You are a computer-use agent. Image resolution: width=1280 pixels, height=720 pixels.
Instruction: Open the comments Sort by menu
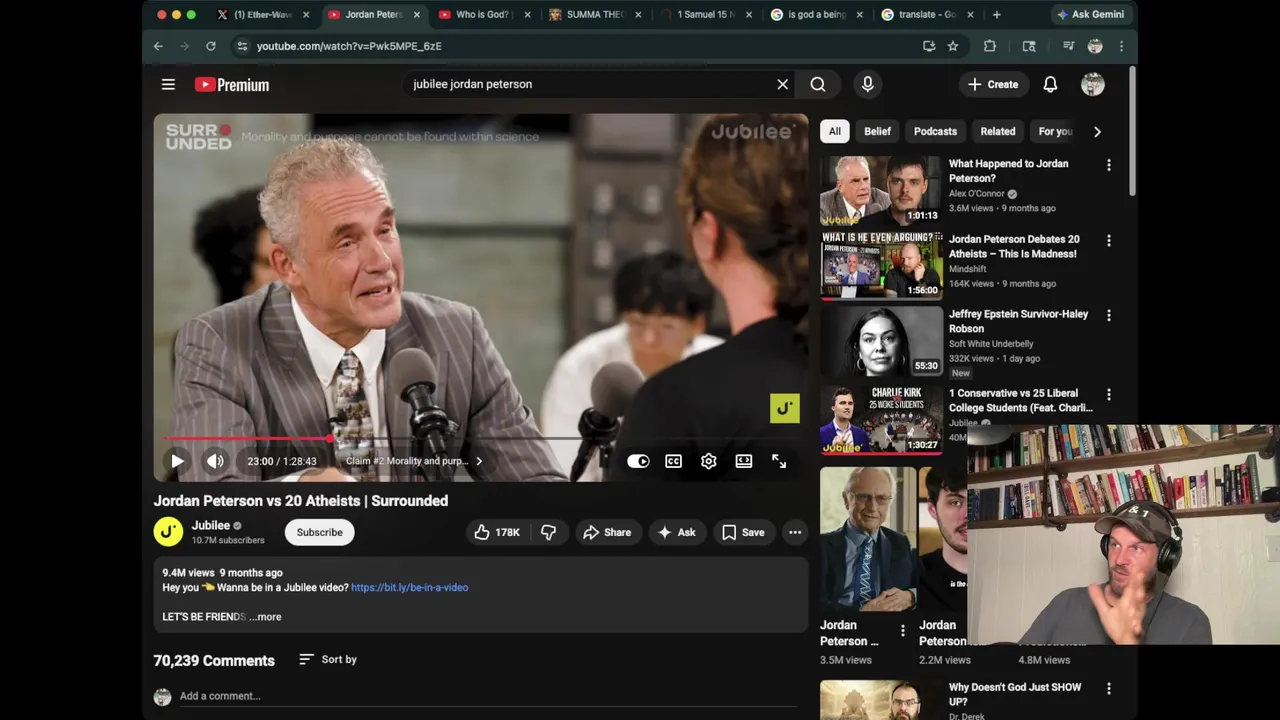coord(328,659)
